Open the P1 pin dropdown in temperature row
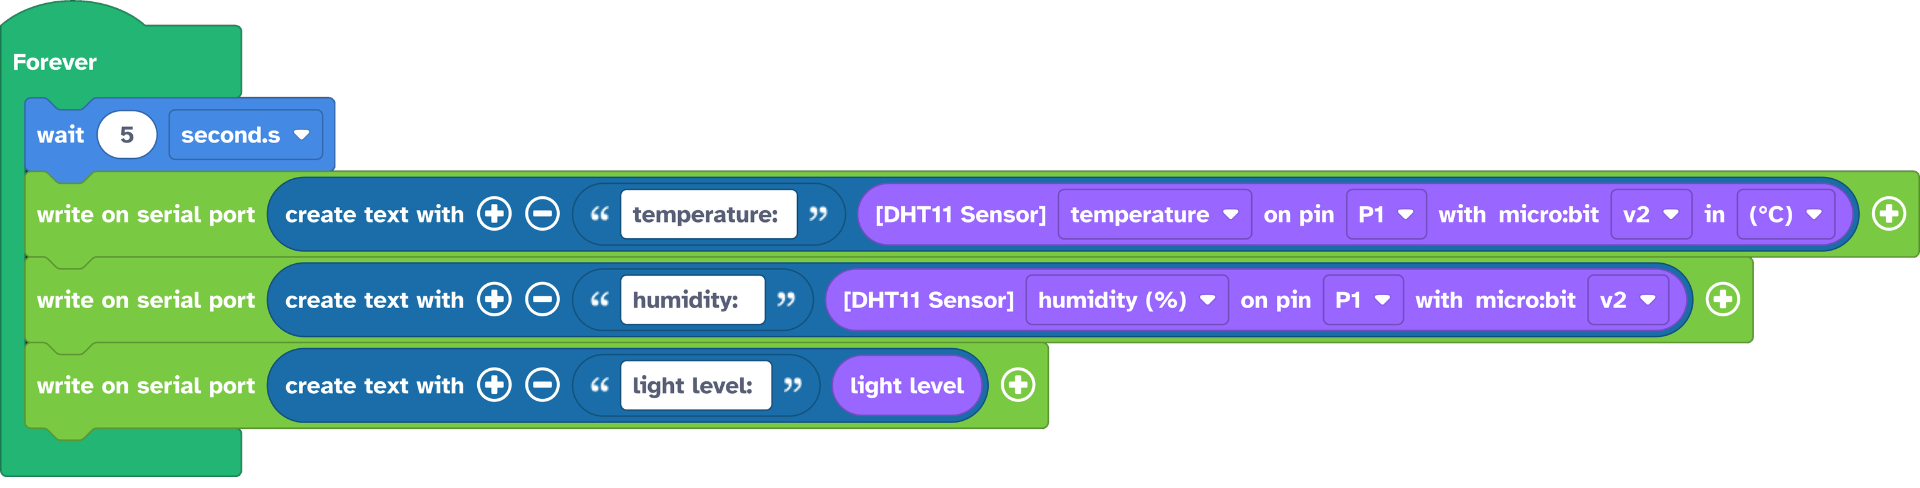1920x488 pixels. coord(1385,214)
